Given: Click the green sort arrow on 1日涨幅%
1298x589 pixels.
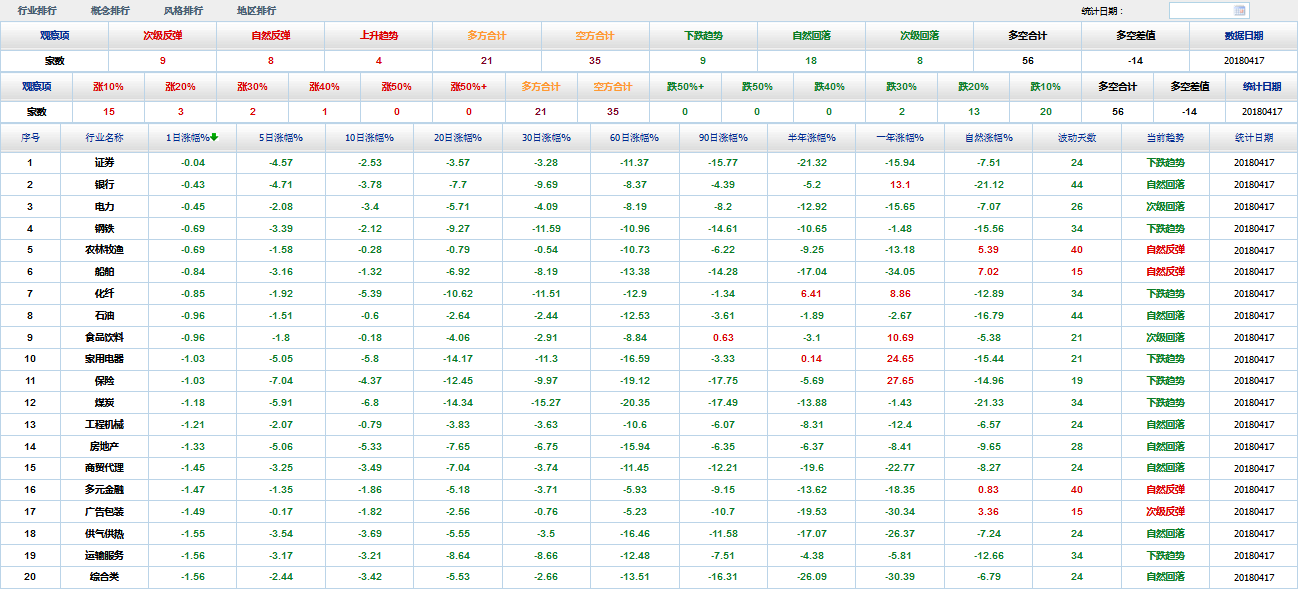Looking at the screenshot, I should coord(214,137).
